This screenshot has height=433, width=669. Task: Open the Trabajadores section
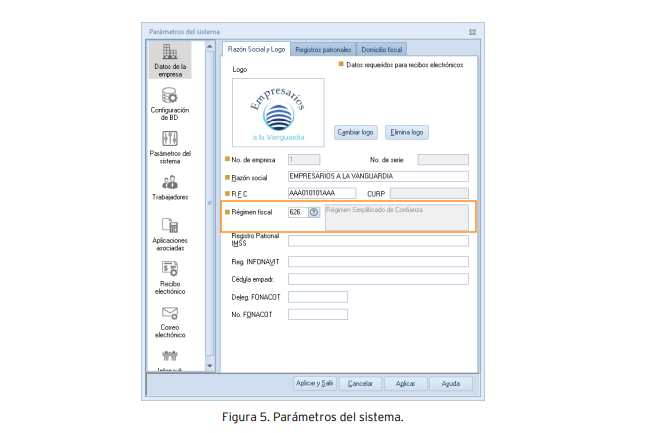point(169,187)
